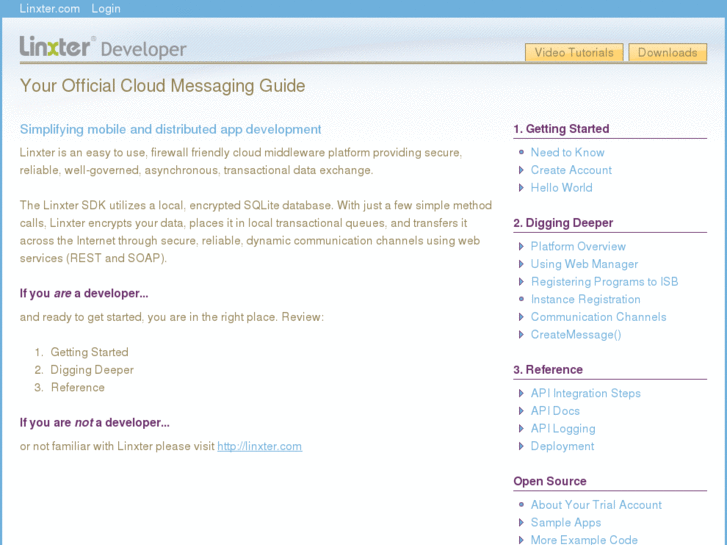Viewport: 727px width, 545px height.
Task: Open the Hello World link
Action: tap(561, 187)
